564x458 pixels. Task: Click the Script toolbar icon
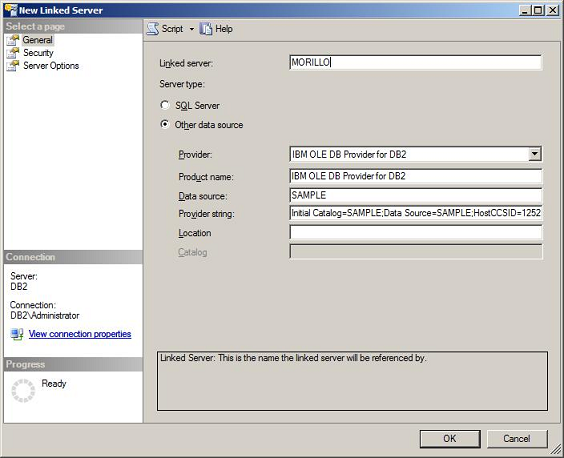[x=153, y=29]
